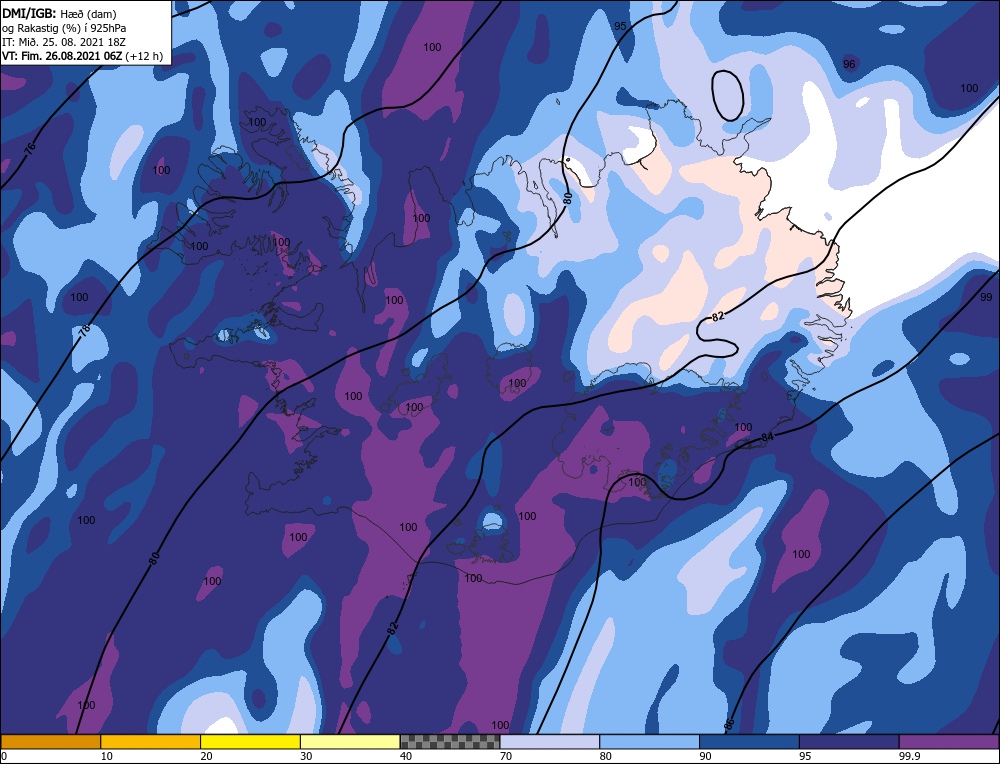Click the legend scale value '0'
The image size is (1000, 764).
[x=4, y=756]
